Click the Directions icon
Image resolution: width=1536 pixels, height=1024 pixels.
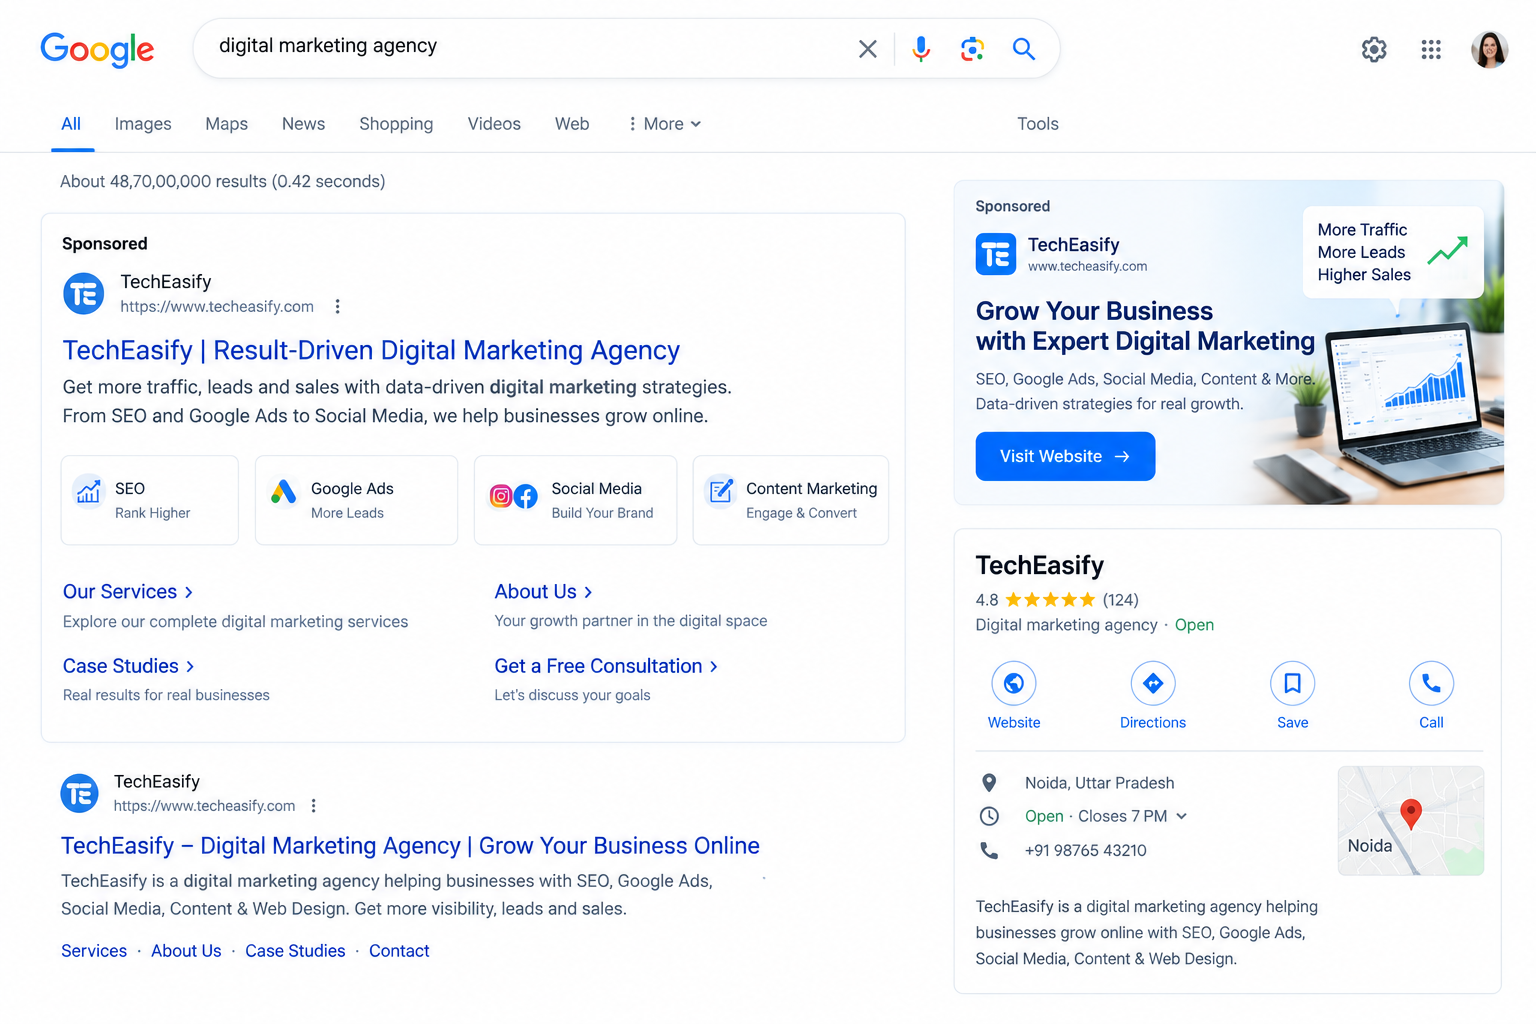pos(1153,683)
